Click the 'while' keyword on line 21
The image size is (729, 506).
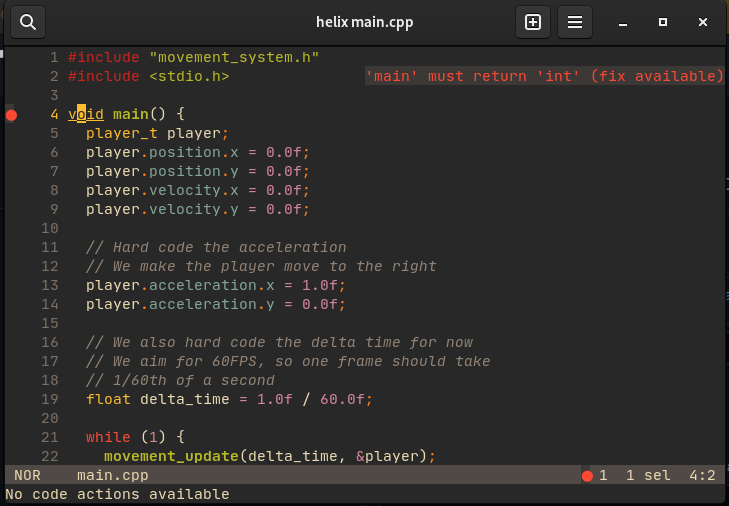108,437
